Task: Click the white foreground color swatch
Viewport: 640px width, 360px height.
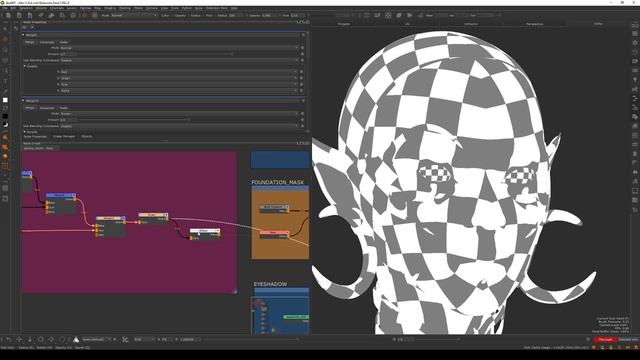Action: (5, 100)
